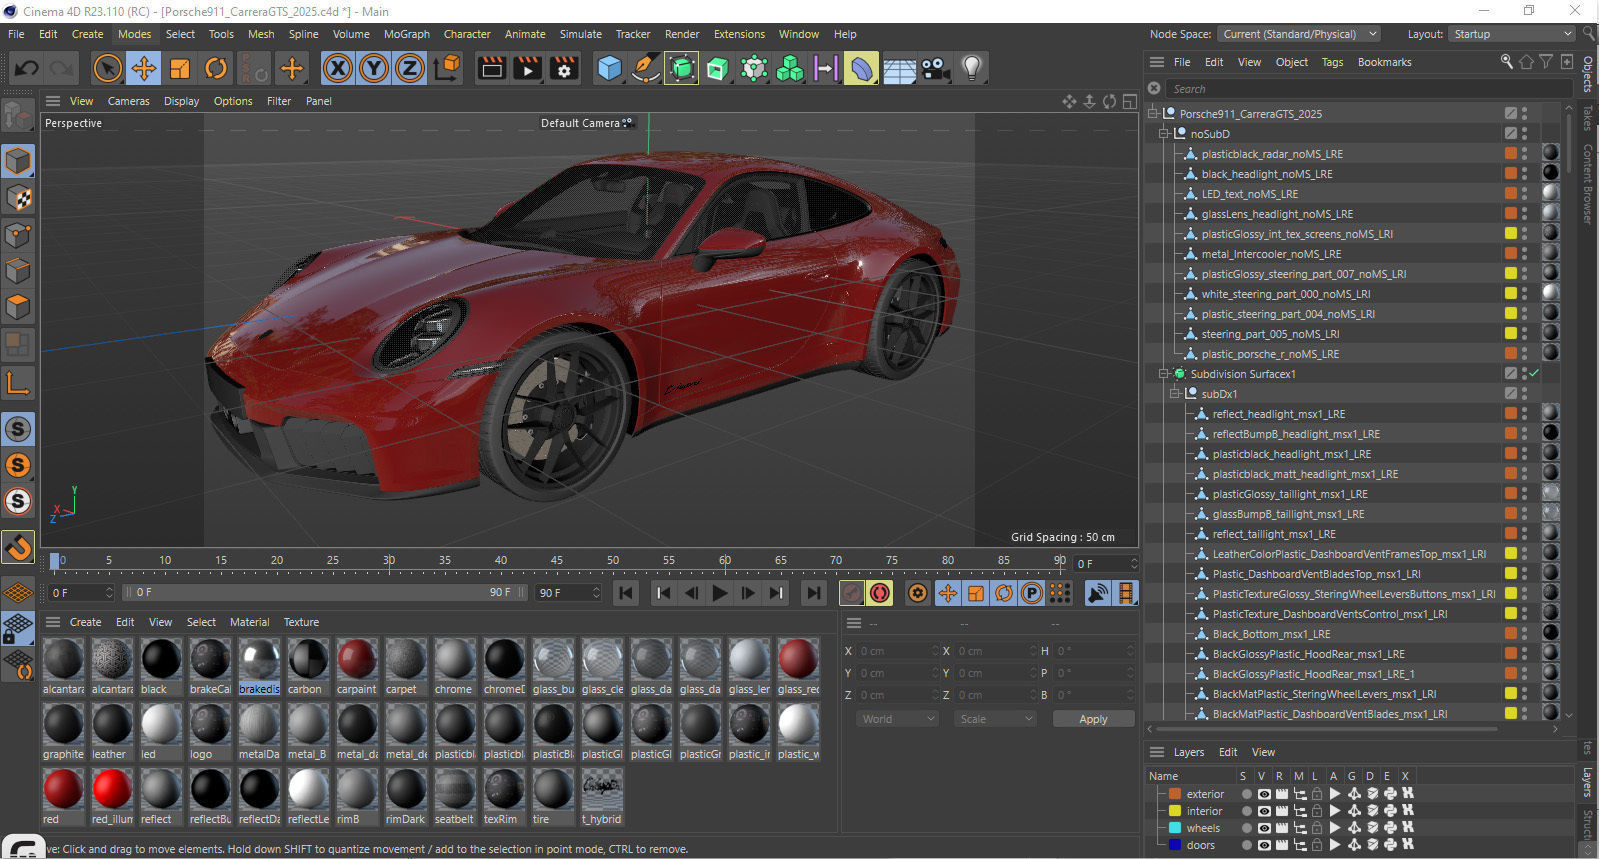Viewport: 1599px width, 859px height.
Task: Open Material Manager Texture menu
Action: tap(301, 622)
